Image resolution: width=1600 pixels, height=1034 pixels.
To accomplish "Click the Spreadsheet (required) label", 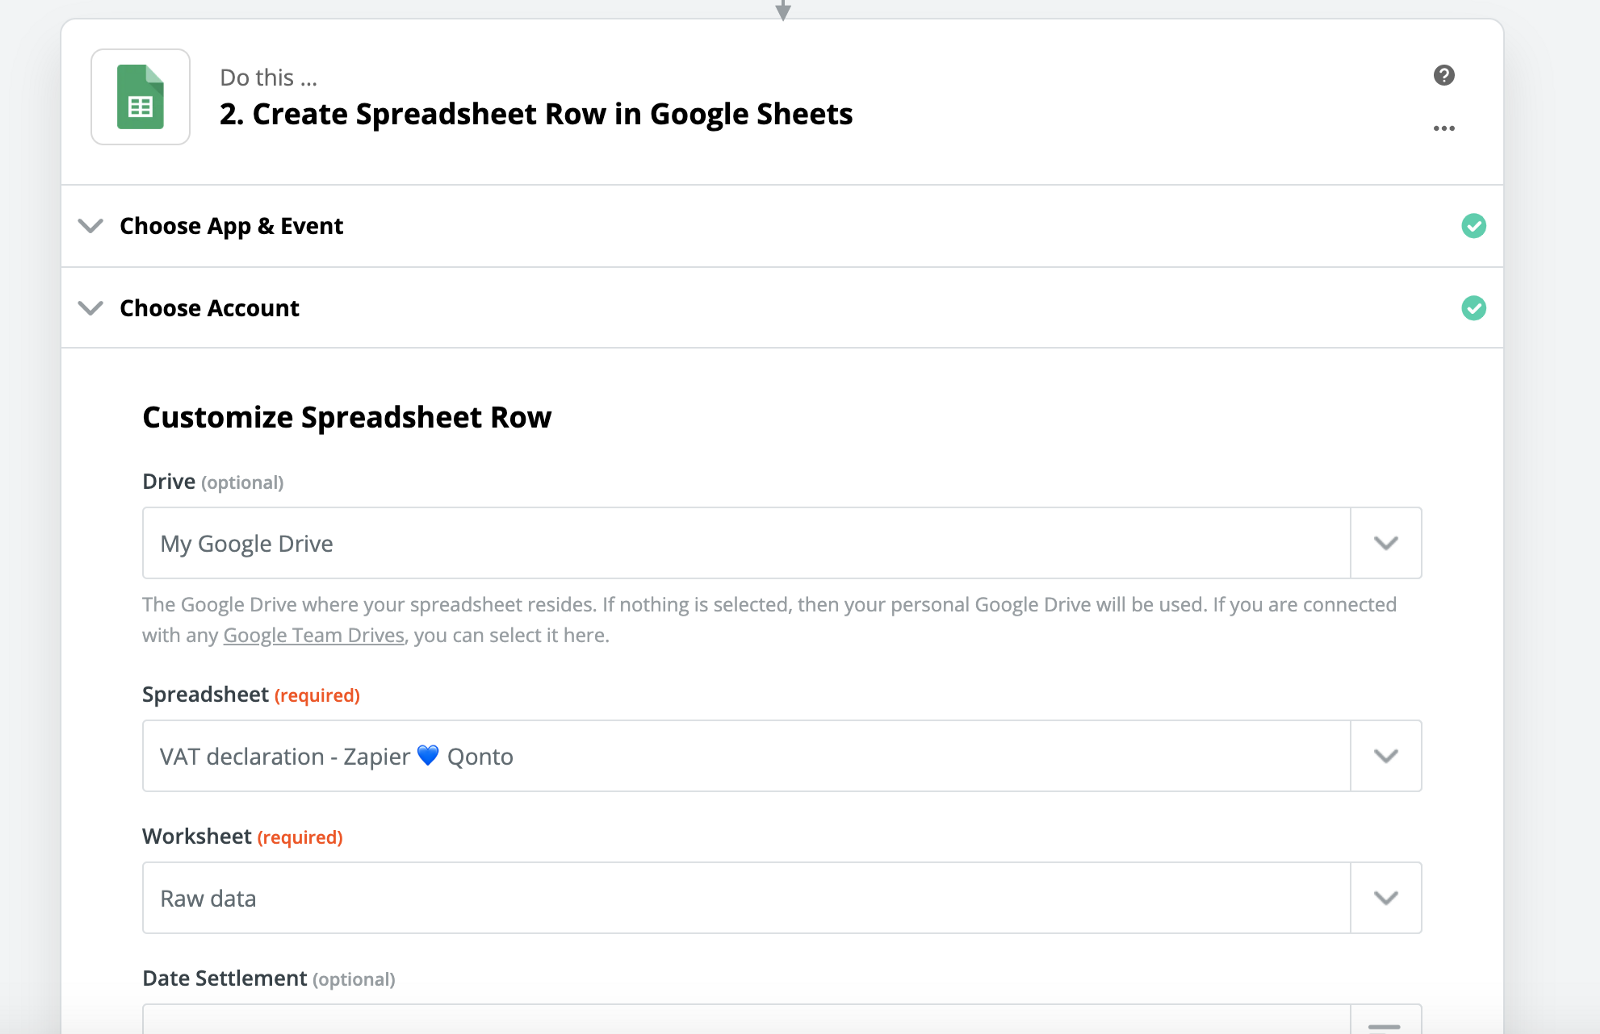I will pyautogui.click(x=251, y=694).
